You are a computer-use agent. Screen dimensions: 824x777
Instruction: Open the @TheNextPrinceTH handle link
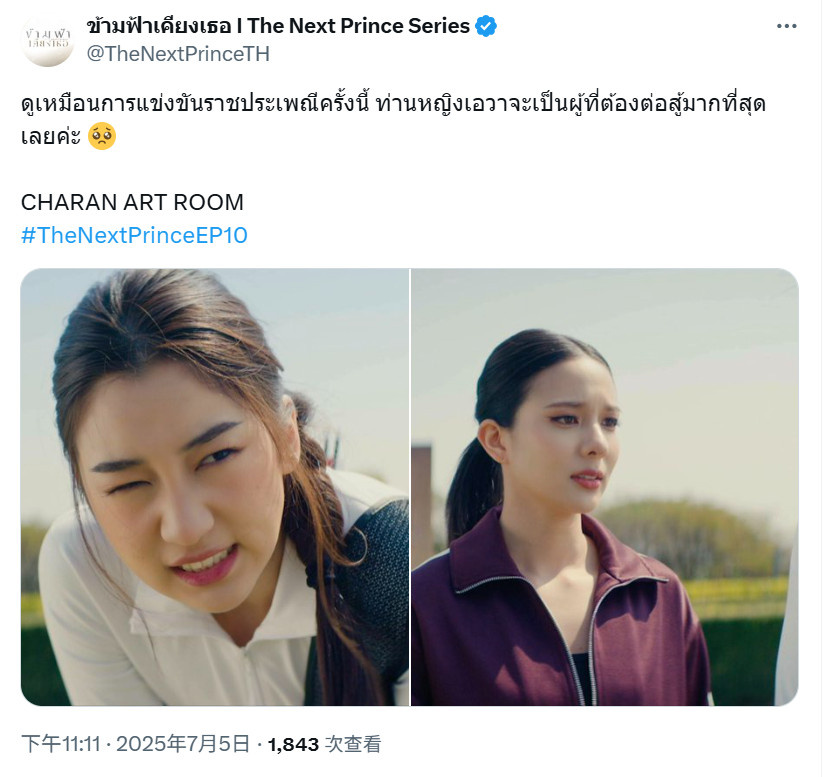[178, 54]
